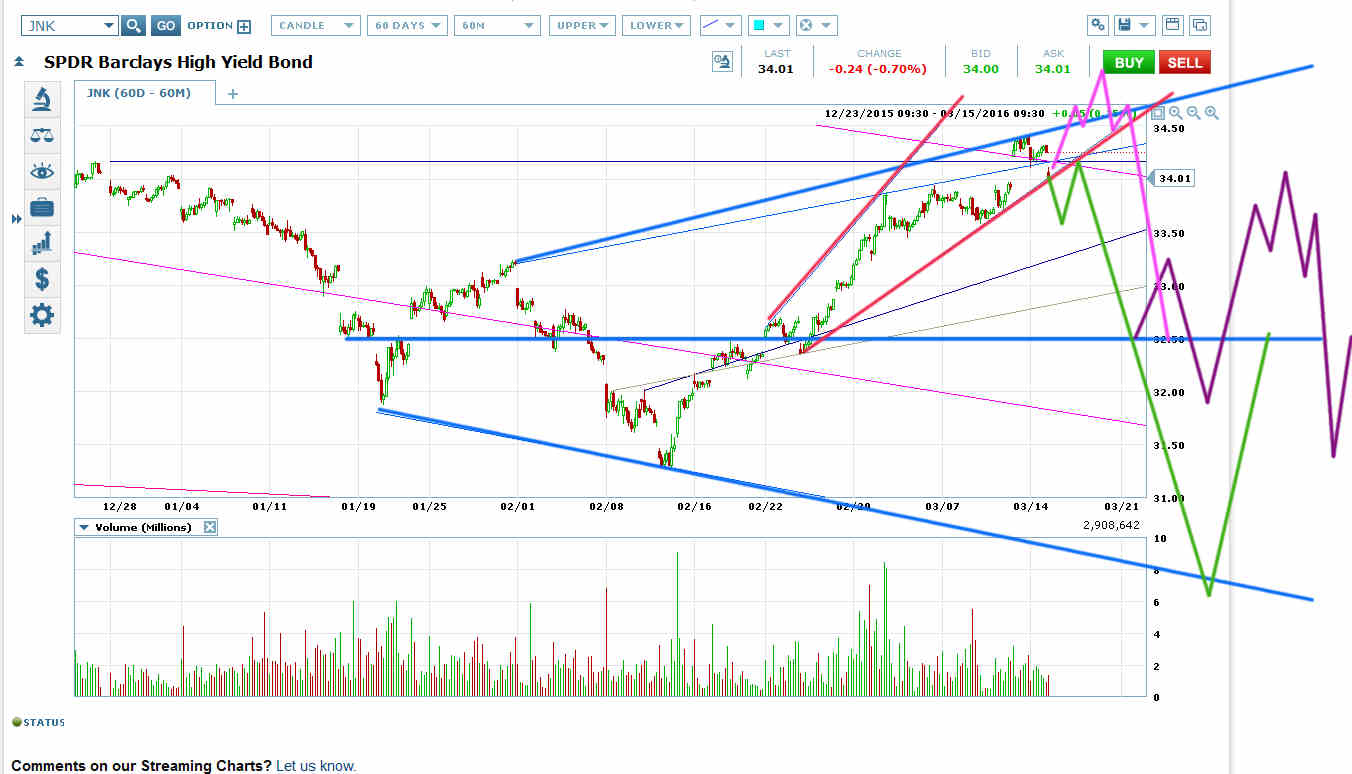Click the green BUY button
Image resolution: width=1352 pixels, height=774 pixels.
click(x=1129, y=62)
